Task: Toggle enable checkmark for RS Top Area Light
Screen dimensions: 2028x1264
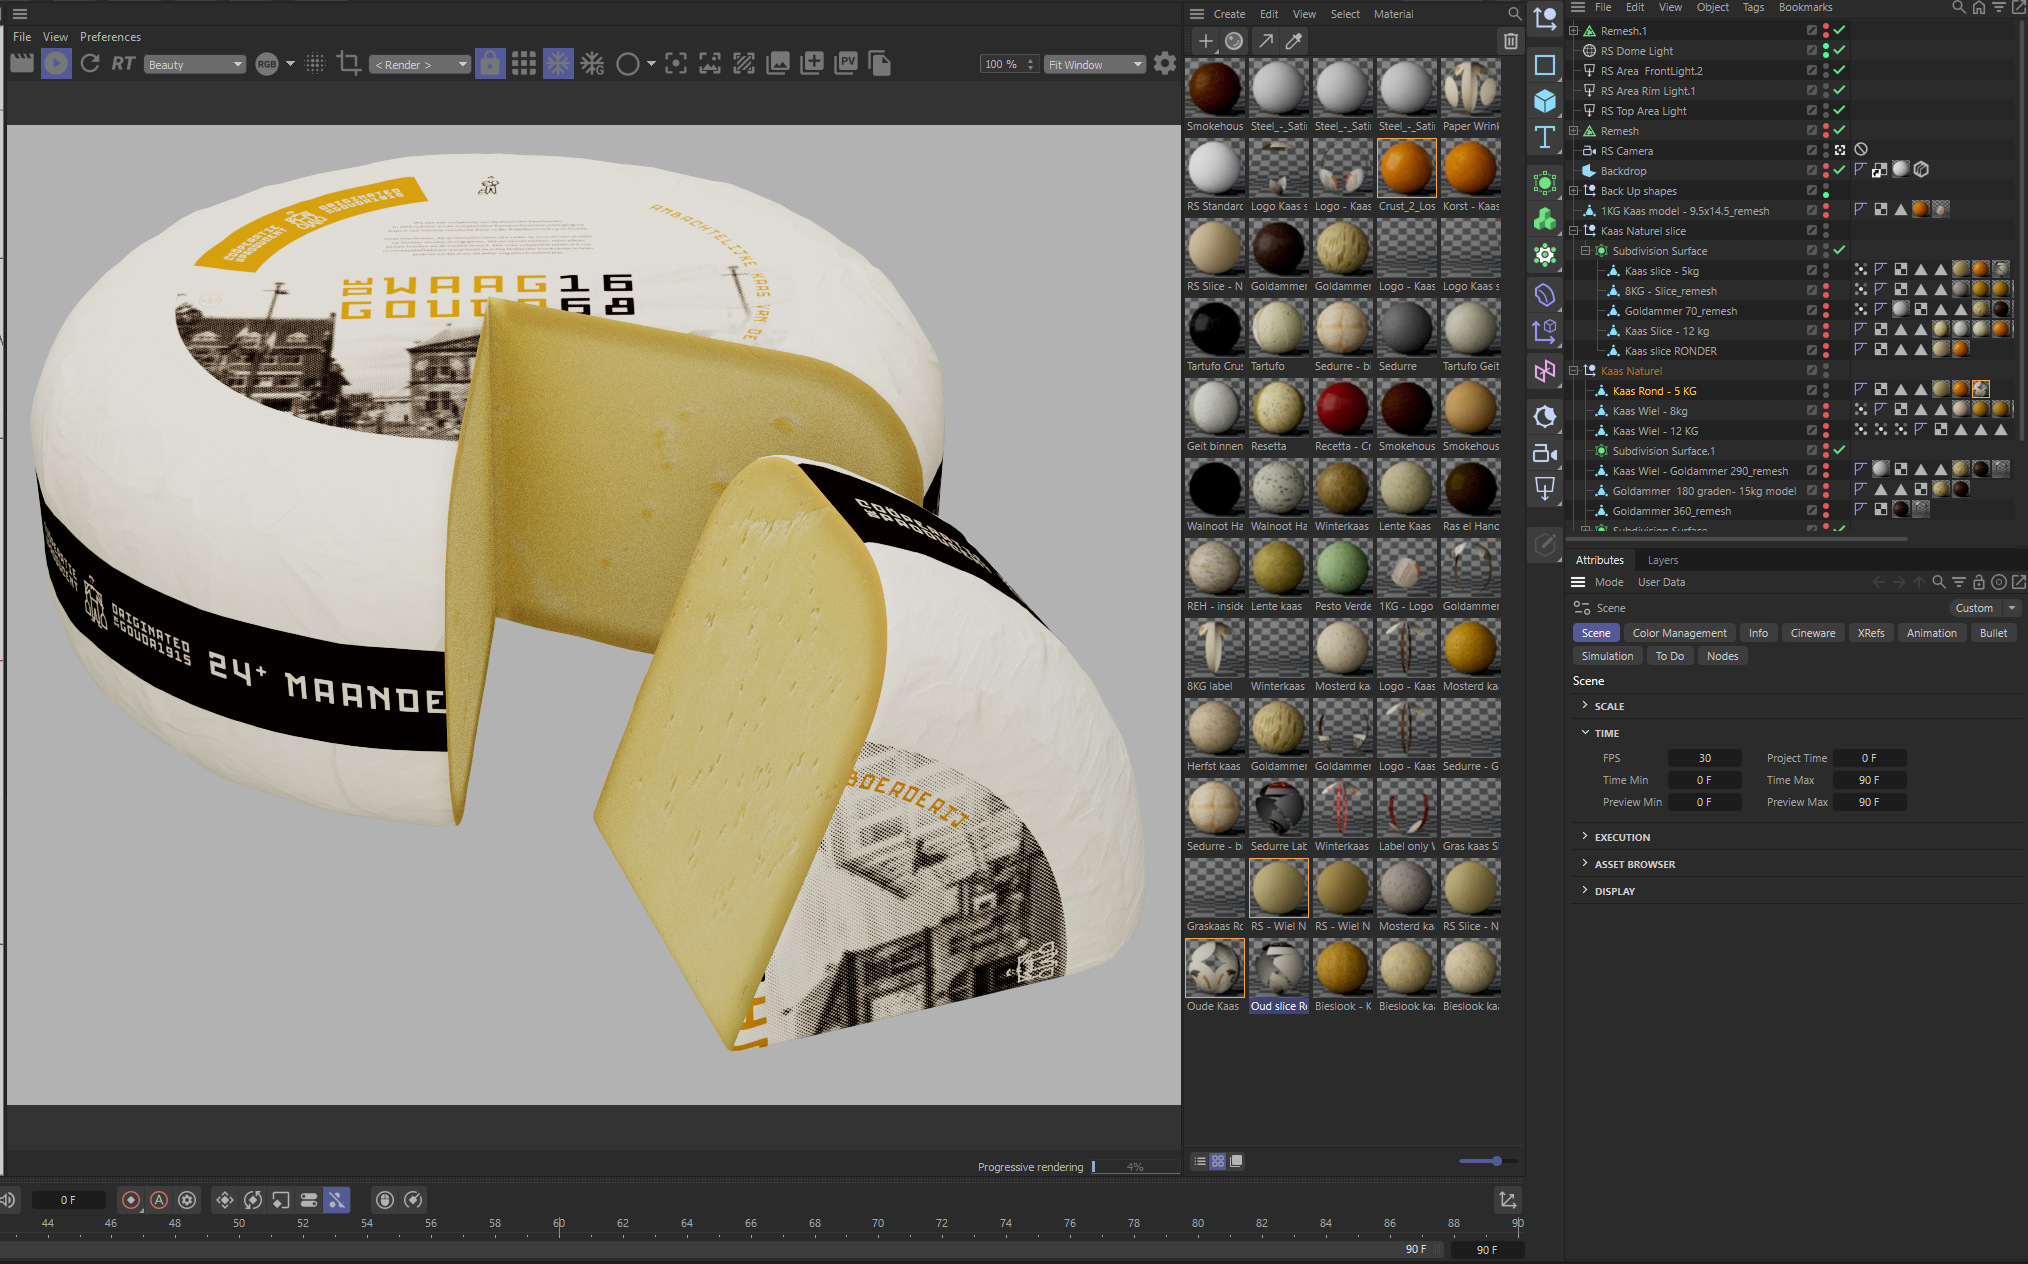Action: (x=1839, y=110)
